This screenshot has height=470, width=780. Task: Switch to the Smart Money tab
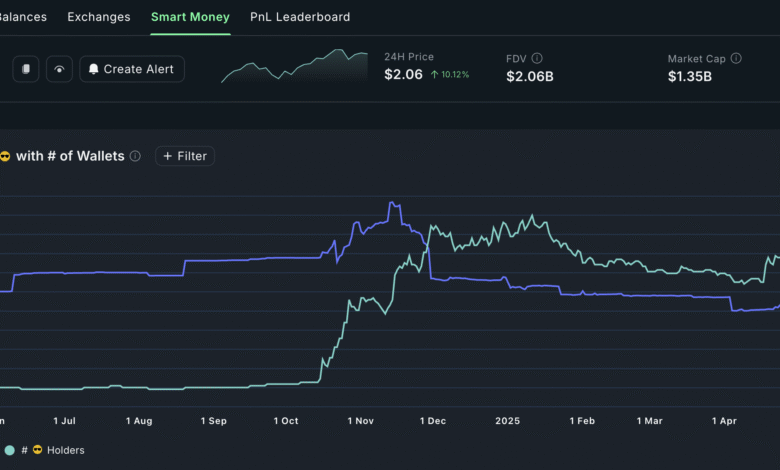point(190,17)
